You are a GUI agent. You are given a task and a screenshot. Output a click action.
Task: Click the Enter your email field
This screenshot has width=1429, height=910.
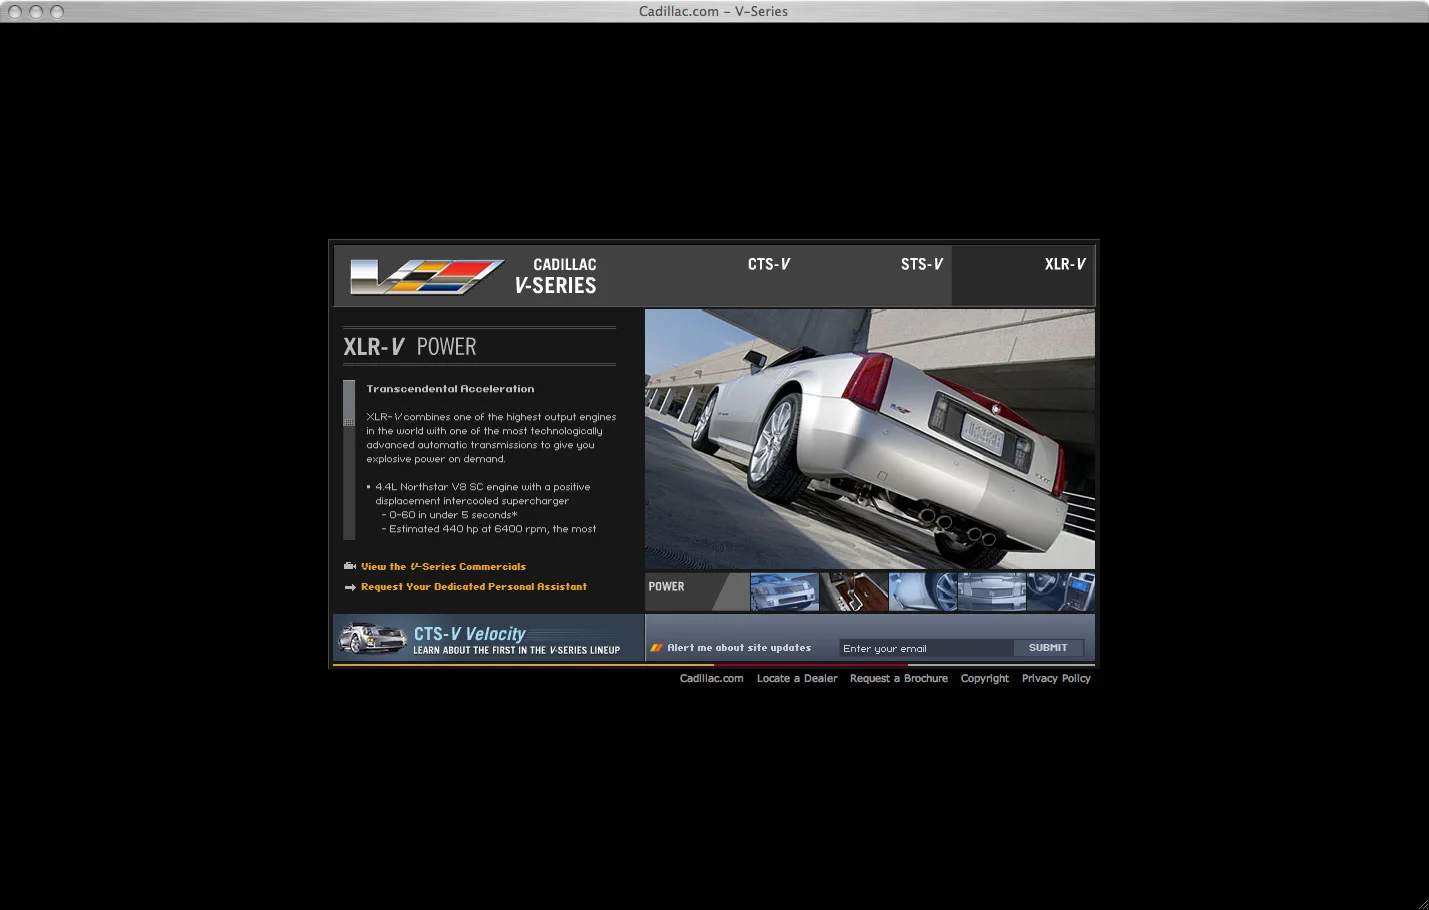coord(927,648)
